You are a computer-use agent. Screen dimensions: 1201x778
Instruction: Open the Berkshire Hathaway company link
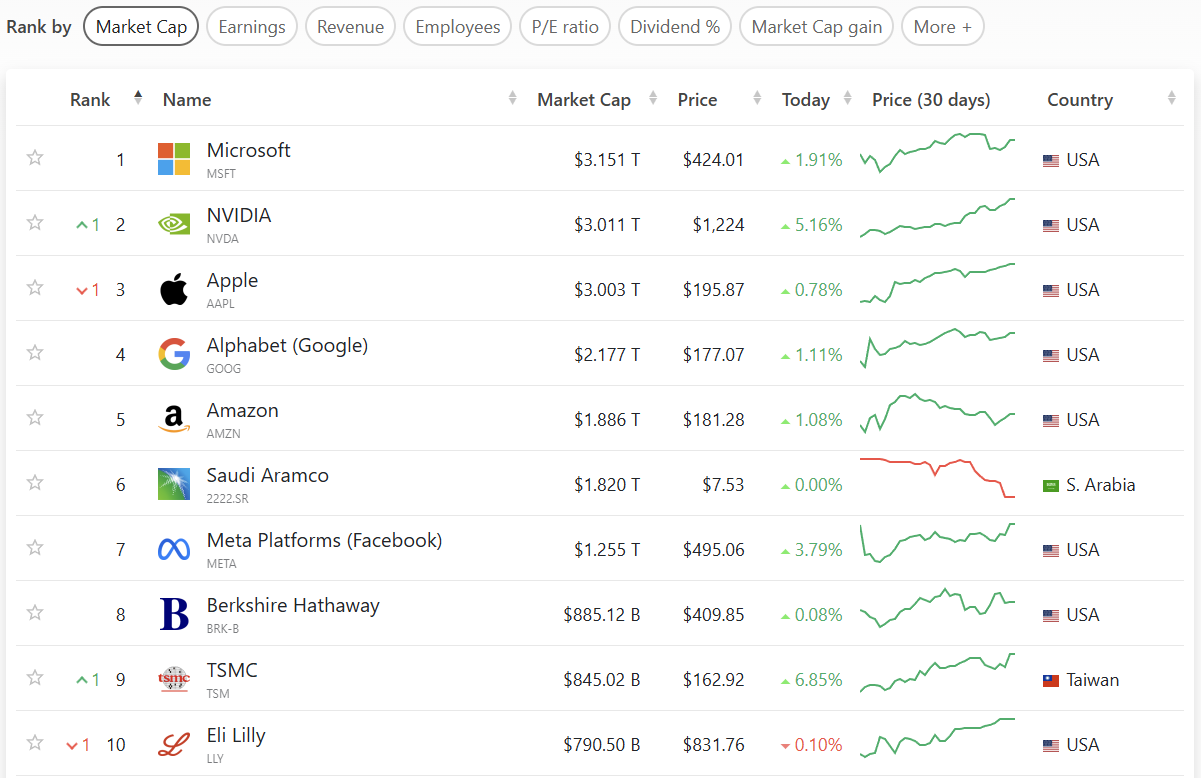293,606
